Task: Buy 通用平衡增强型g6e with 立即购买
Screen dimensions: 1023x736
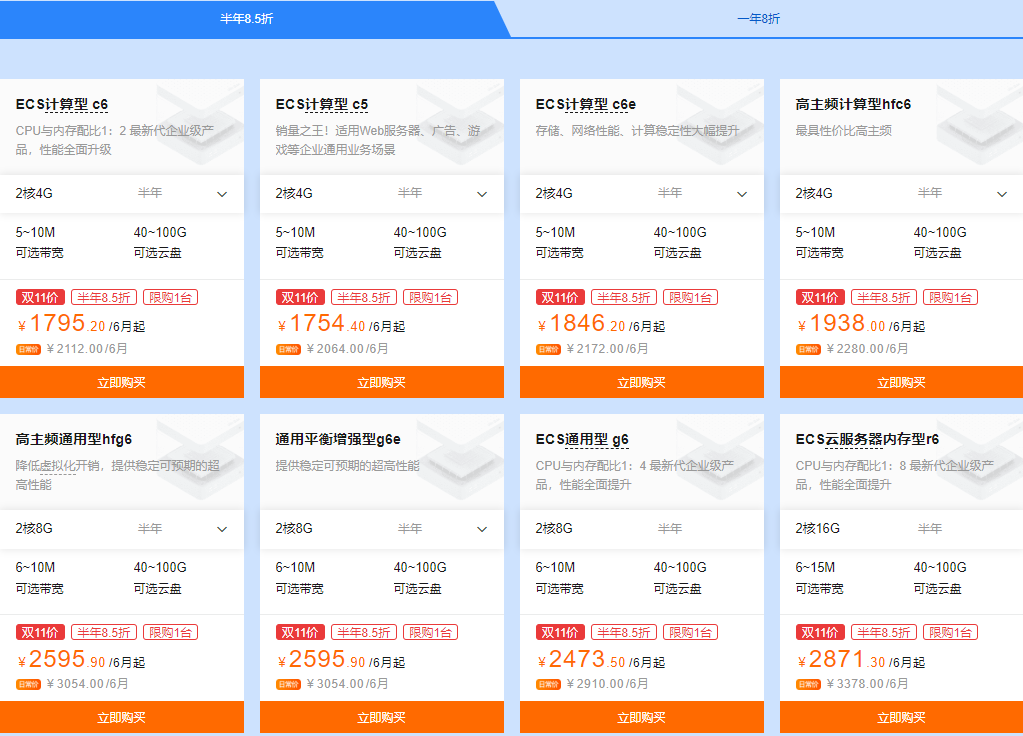Action: [x=382, y=718]
